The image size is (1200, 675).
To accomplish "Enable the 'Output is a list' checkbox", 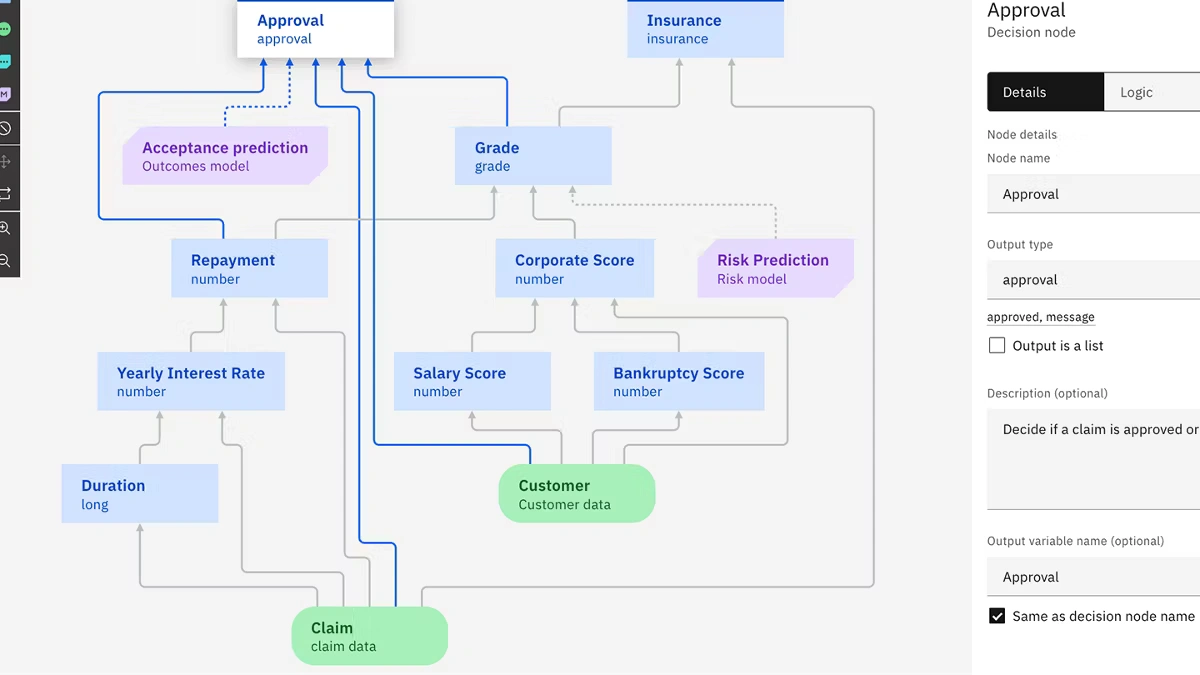I will click(x=997, y=346).
